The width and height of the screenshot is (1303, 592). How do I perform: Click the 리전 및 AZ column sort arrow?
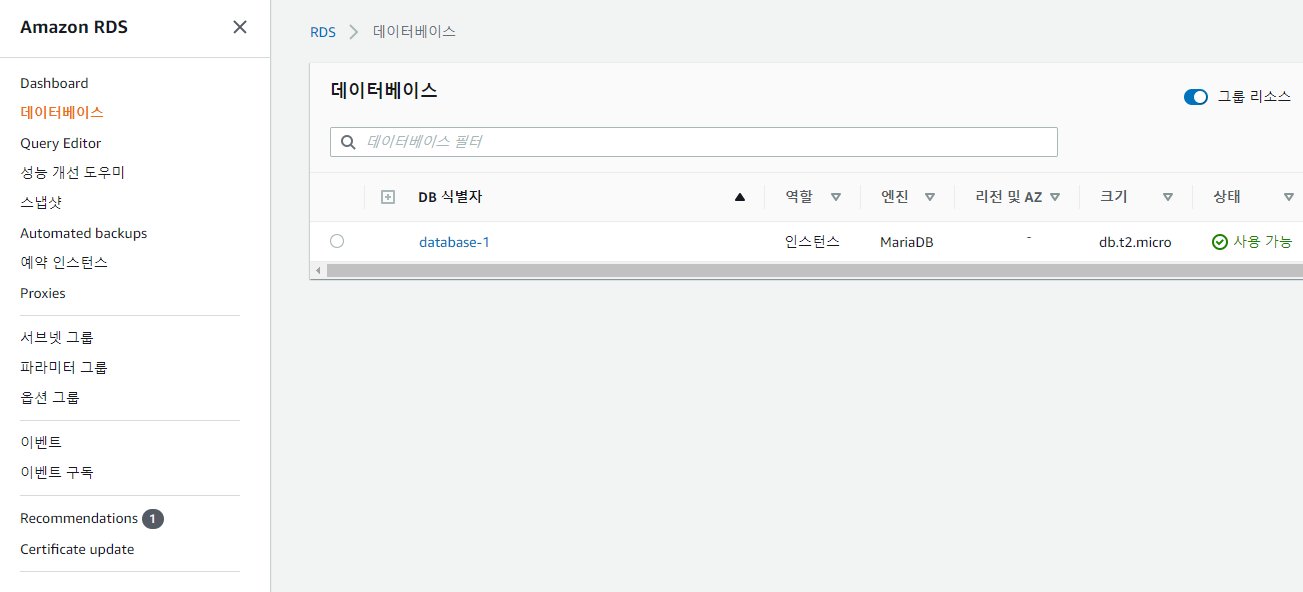[1055, 198]
